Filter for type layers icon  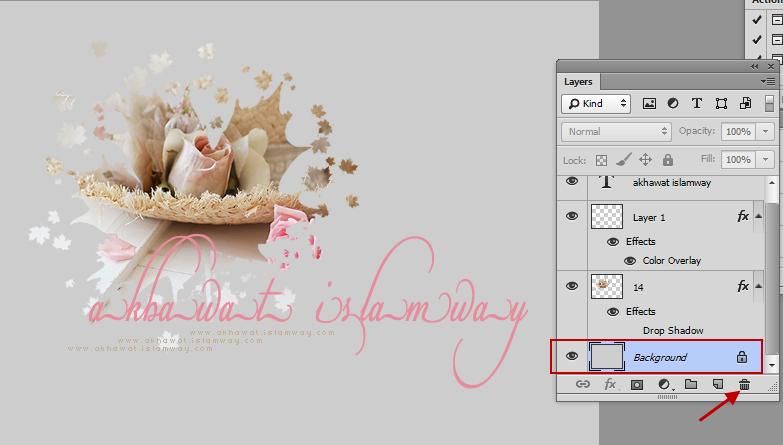point(697,103)
